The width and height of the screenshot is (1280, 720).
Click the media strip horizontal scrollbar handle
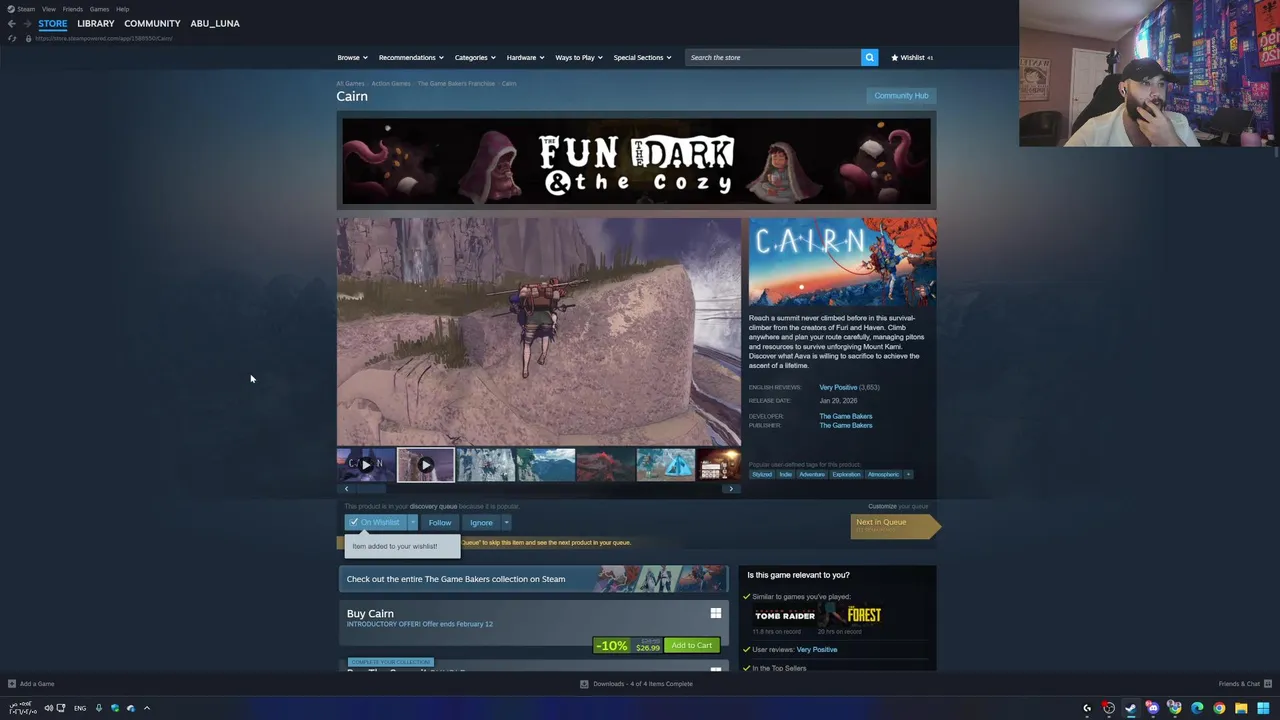[x=370, y=489]
